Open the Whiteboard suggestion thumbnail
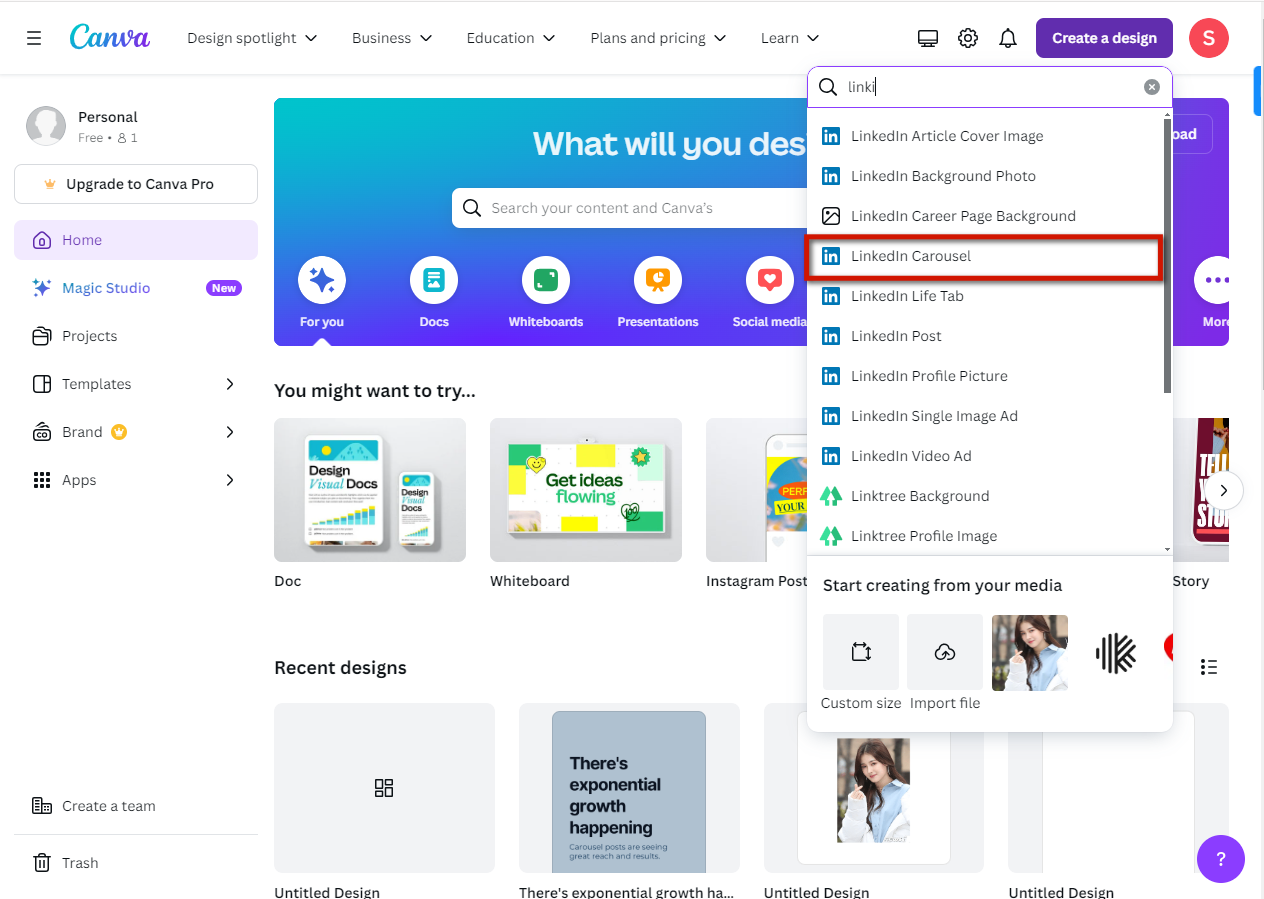Image resolution: width=1264 pixels, height=899 pixels. tap(586, 490)
